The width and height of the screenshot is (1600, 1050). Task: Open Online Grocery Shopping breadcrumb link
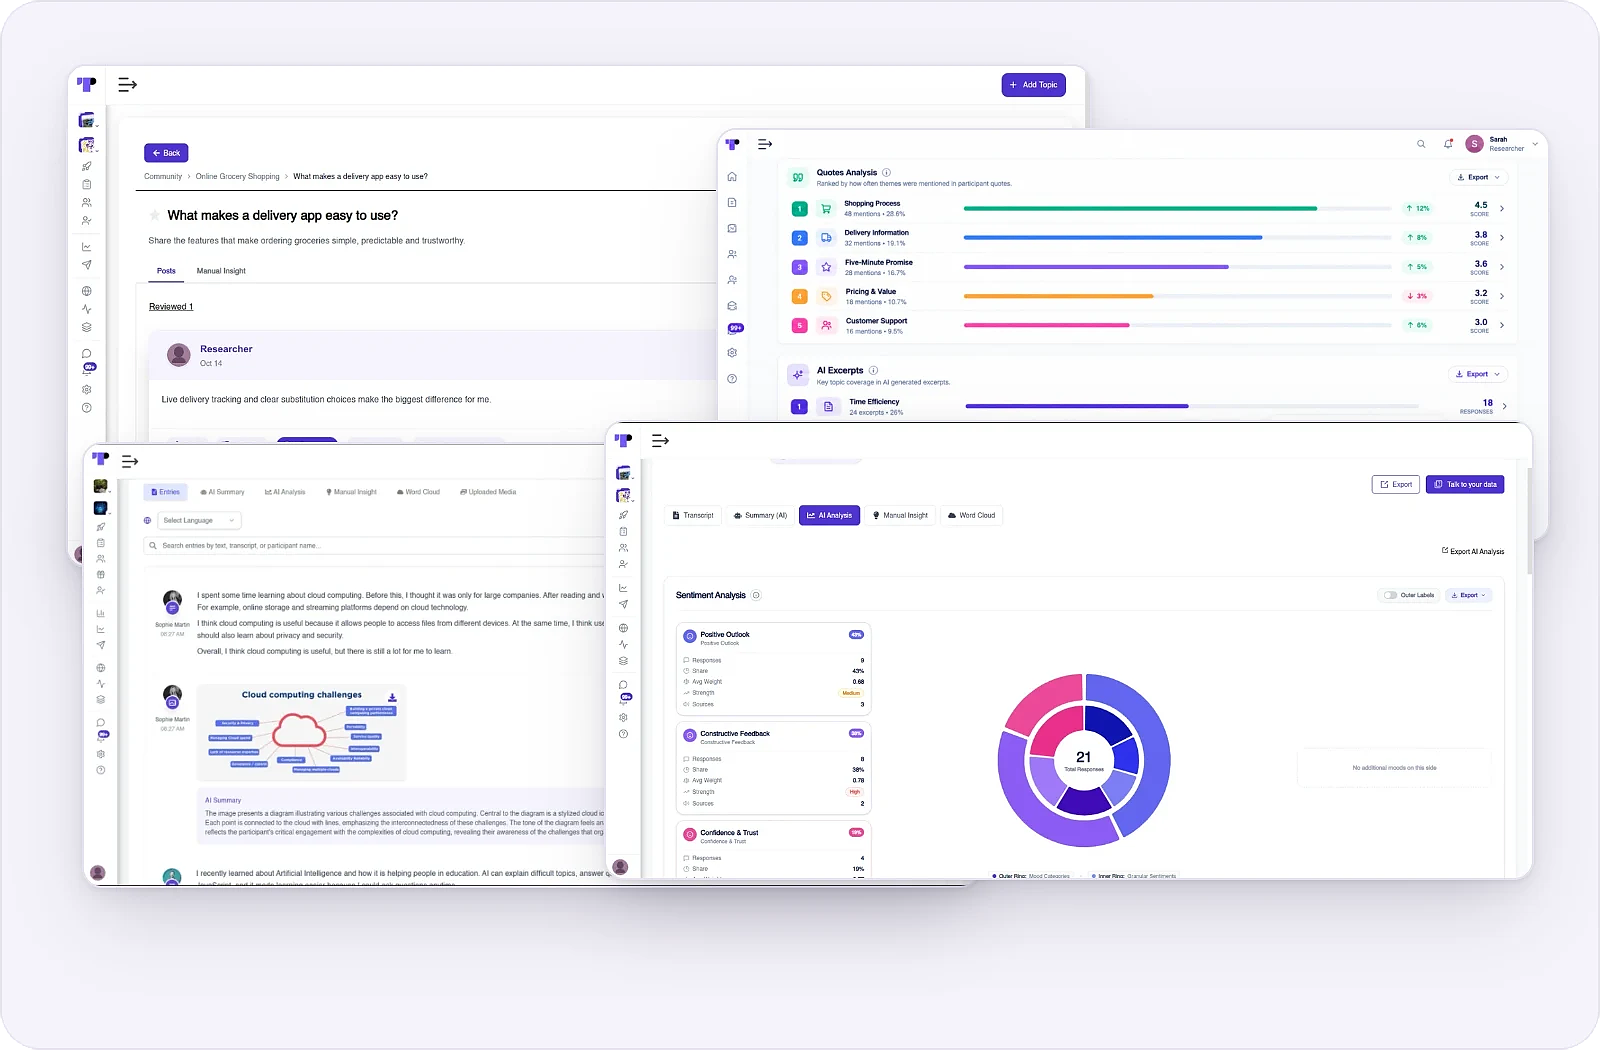point(238,176)
